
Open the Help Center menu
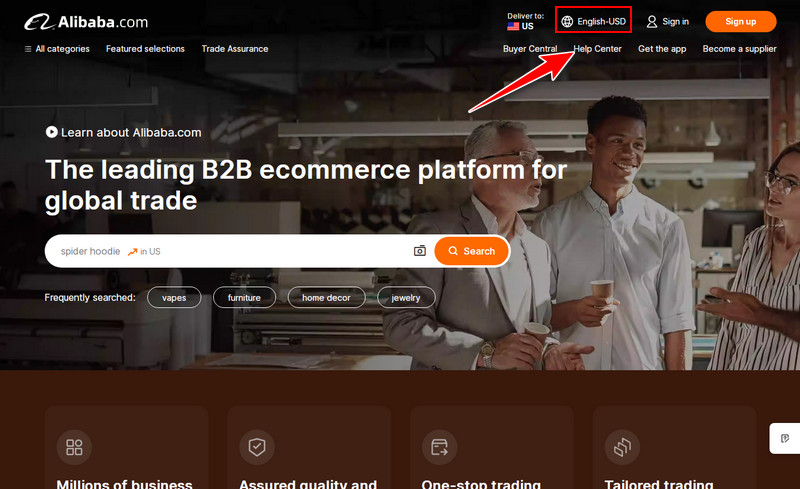[597, 49]
